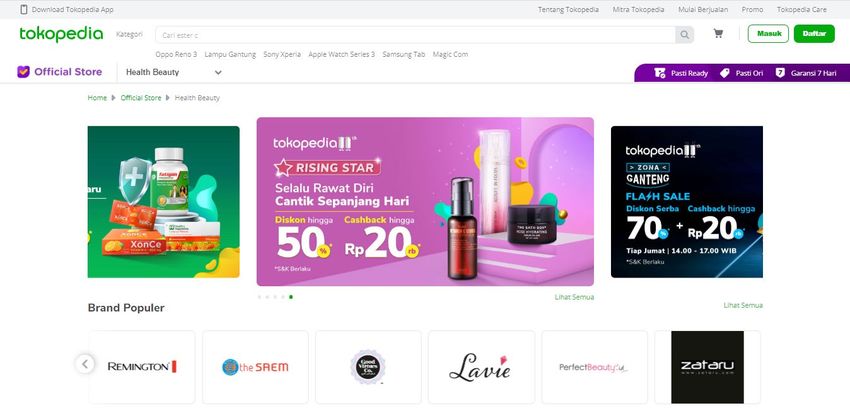Open the Remington brand card
Viewport: 850px width, 413px height.
pyautogui.click(x=142, y=367)
